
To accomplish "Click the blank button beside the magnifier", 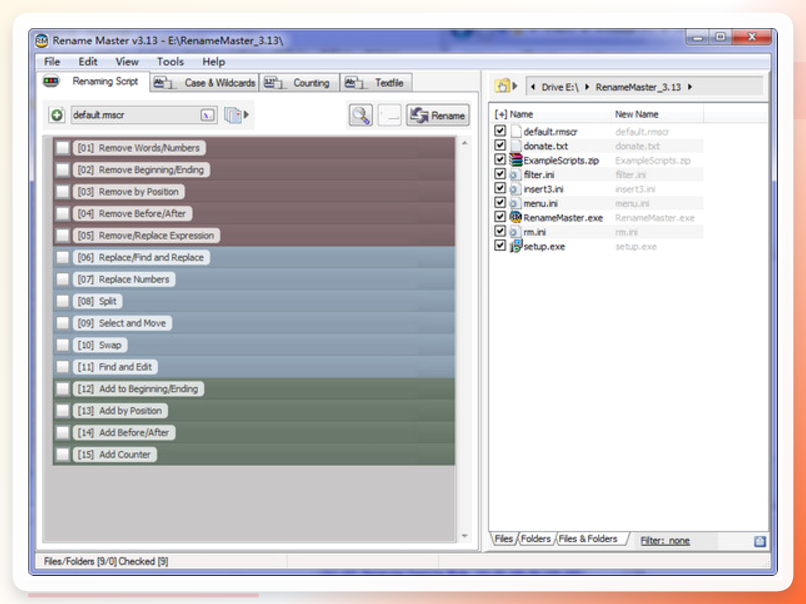I will [x=390, y=115].
